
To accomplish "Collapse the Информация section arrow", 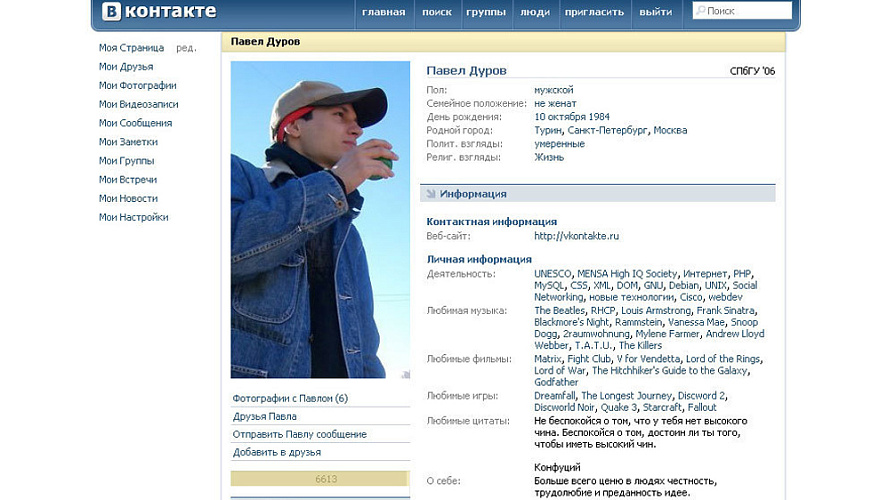I will pos(431,194).
